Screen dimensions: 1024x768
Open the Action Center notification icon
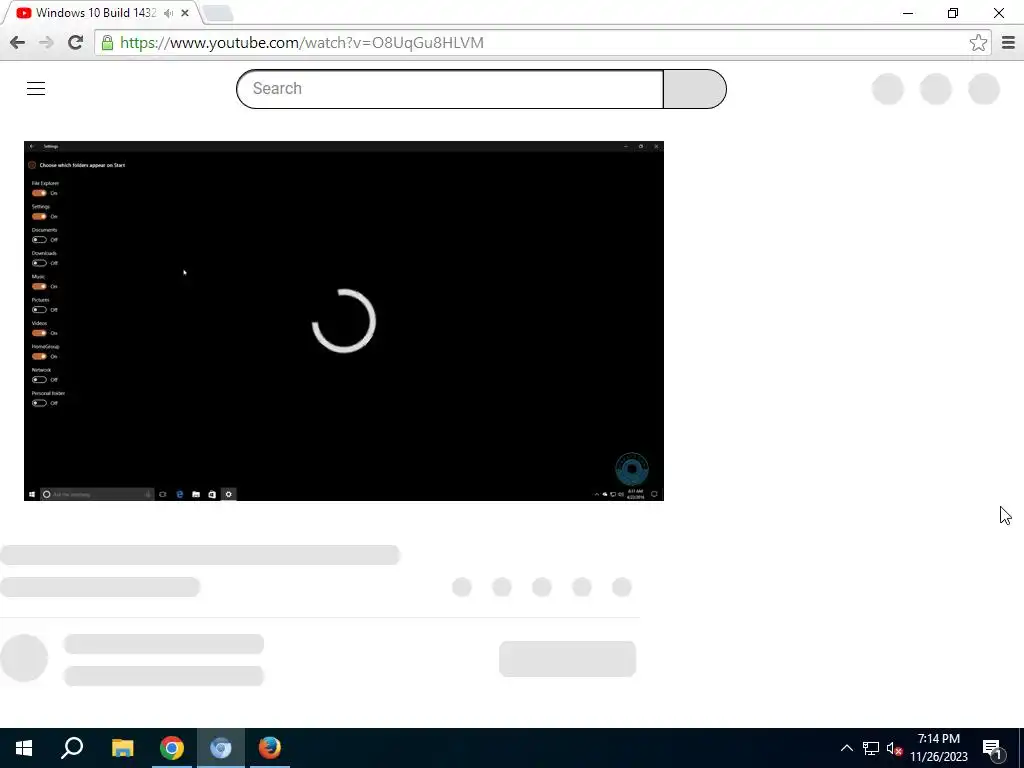click(x=993, y=748)
